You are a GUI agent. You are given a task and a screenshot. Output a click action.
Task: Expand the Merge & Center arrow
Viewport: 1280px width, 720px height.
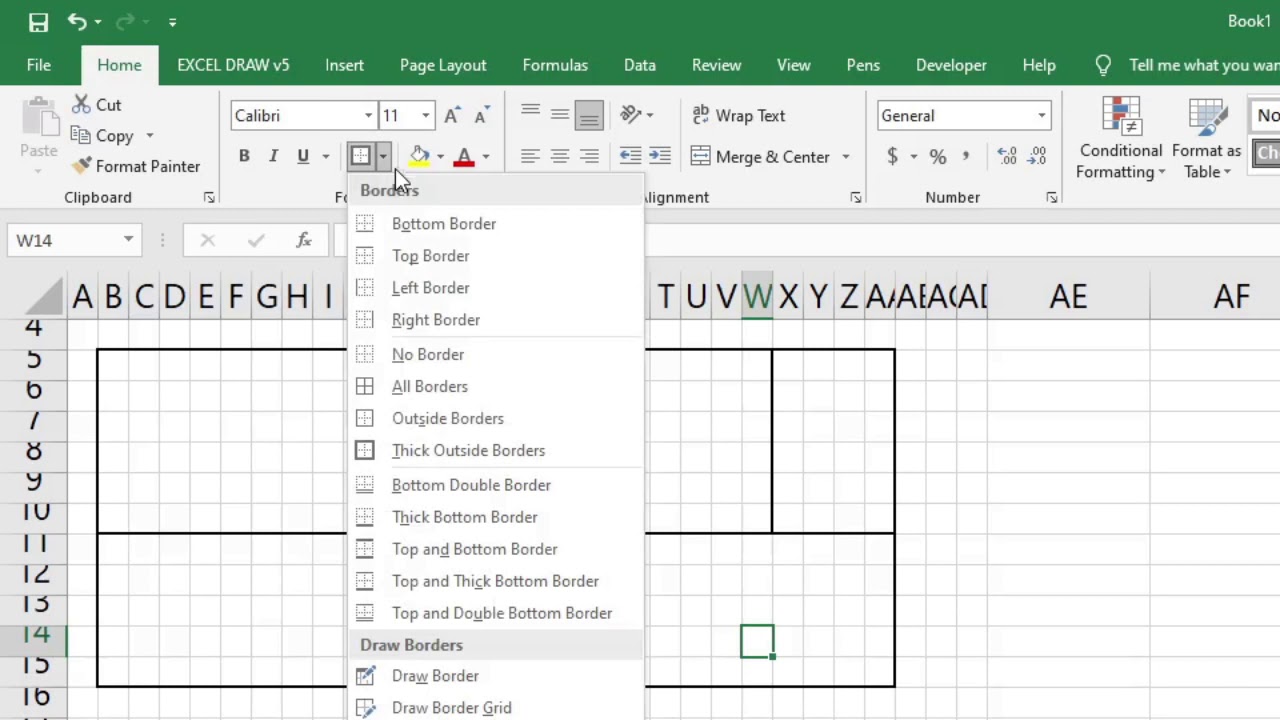846,157
